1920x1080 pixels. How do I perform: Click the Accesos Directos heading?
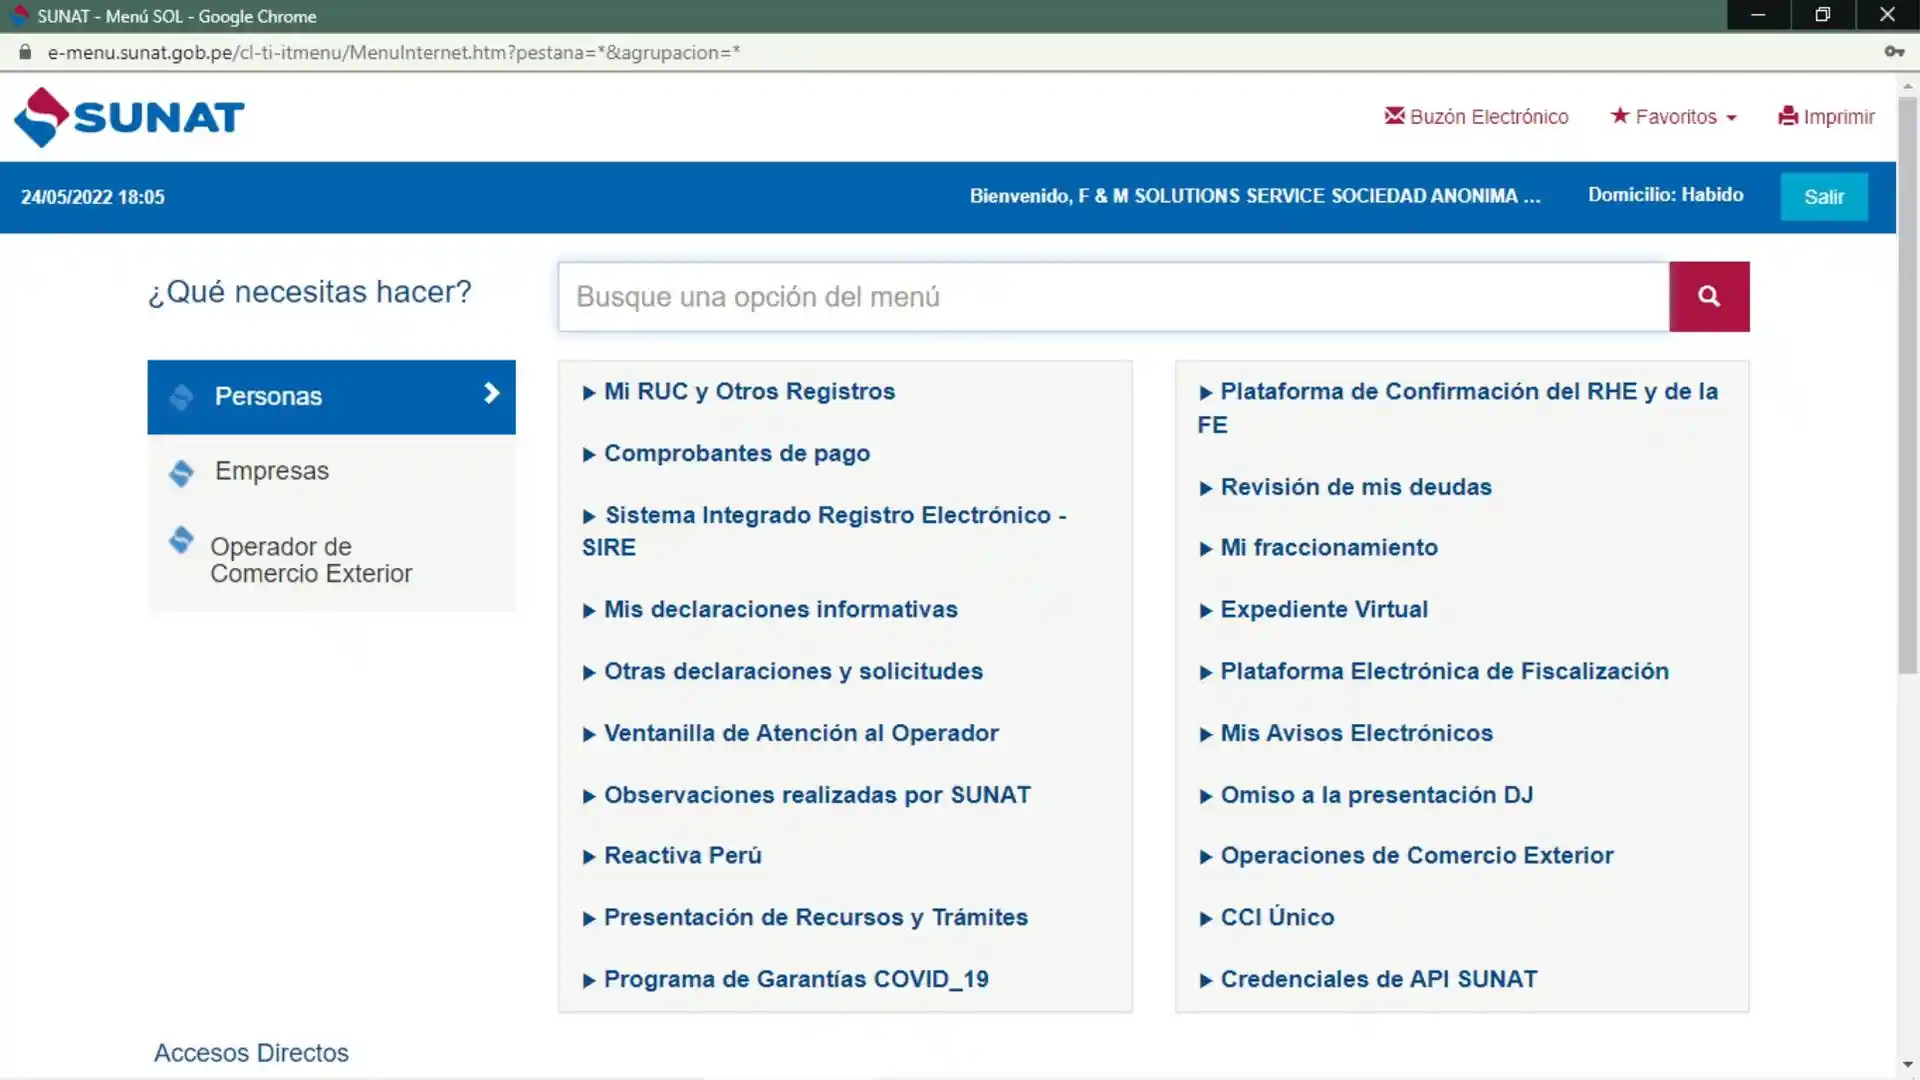(x=251, y=1053)
